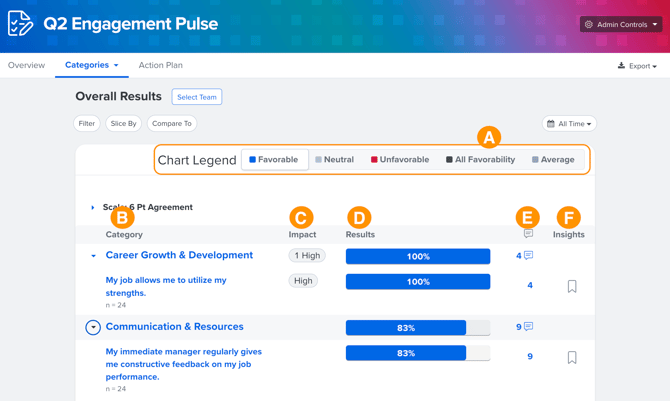
Task: Toggle the All Favorability legend option
Action: (480, 160)
